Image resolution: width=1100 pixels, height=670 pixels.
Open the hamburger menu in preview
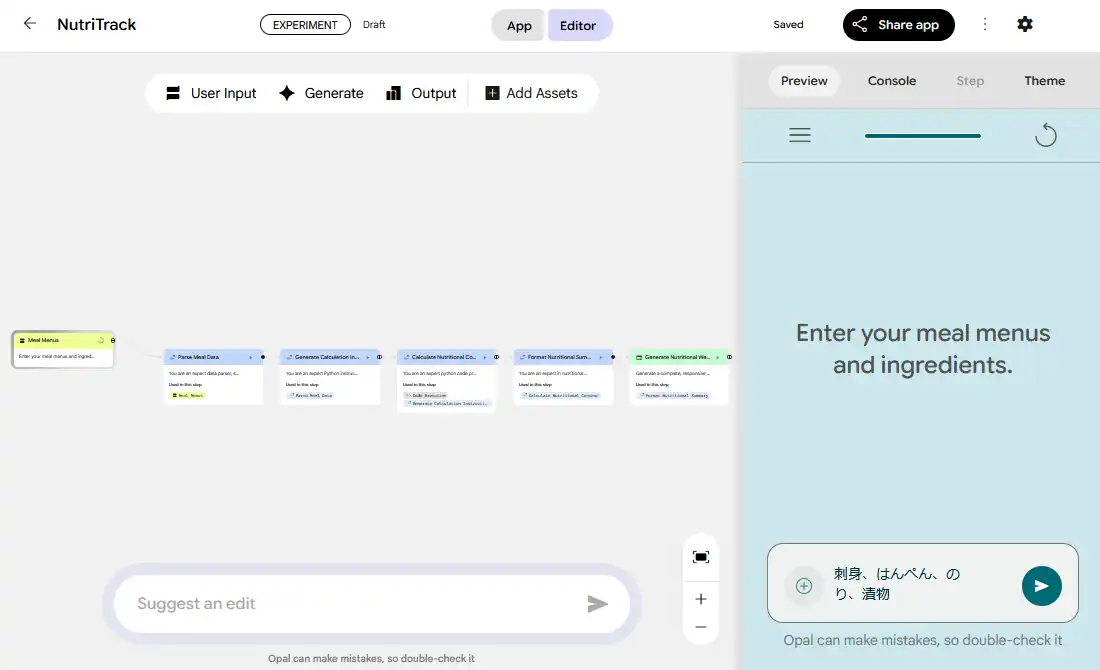coord(800,135)
